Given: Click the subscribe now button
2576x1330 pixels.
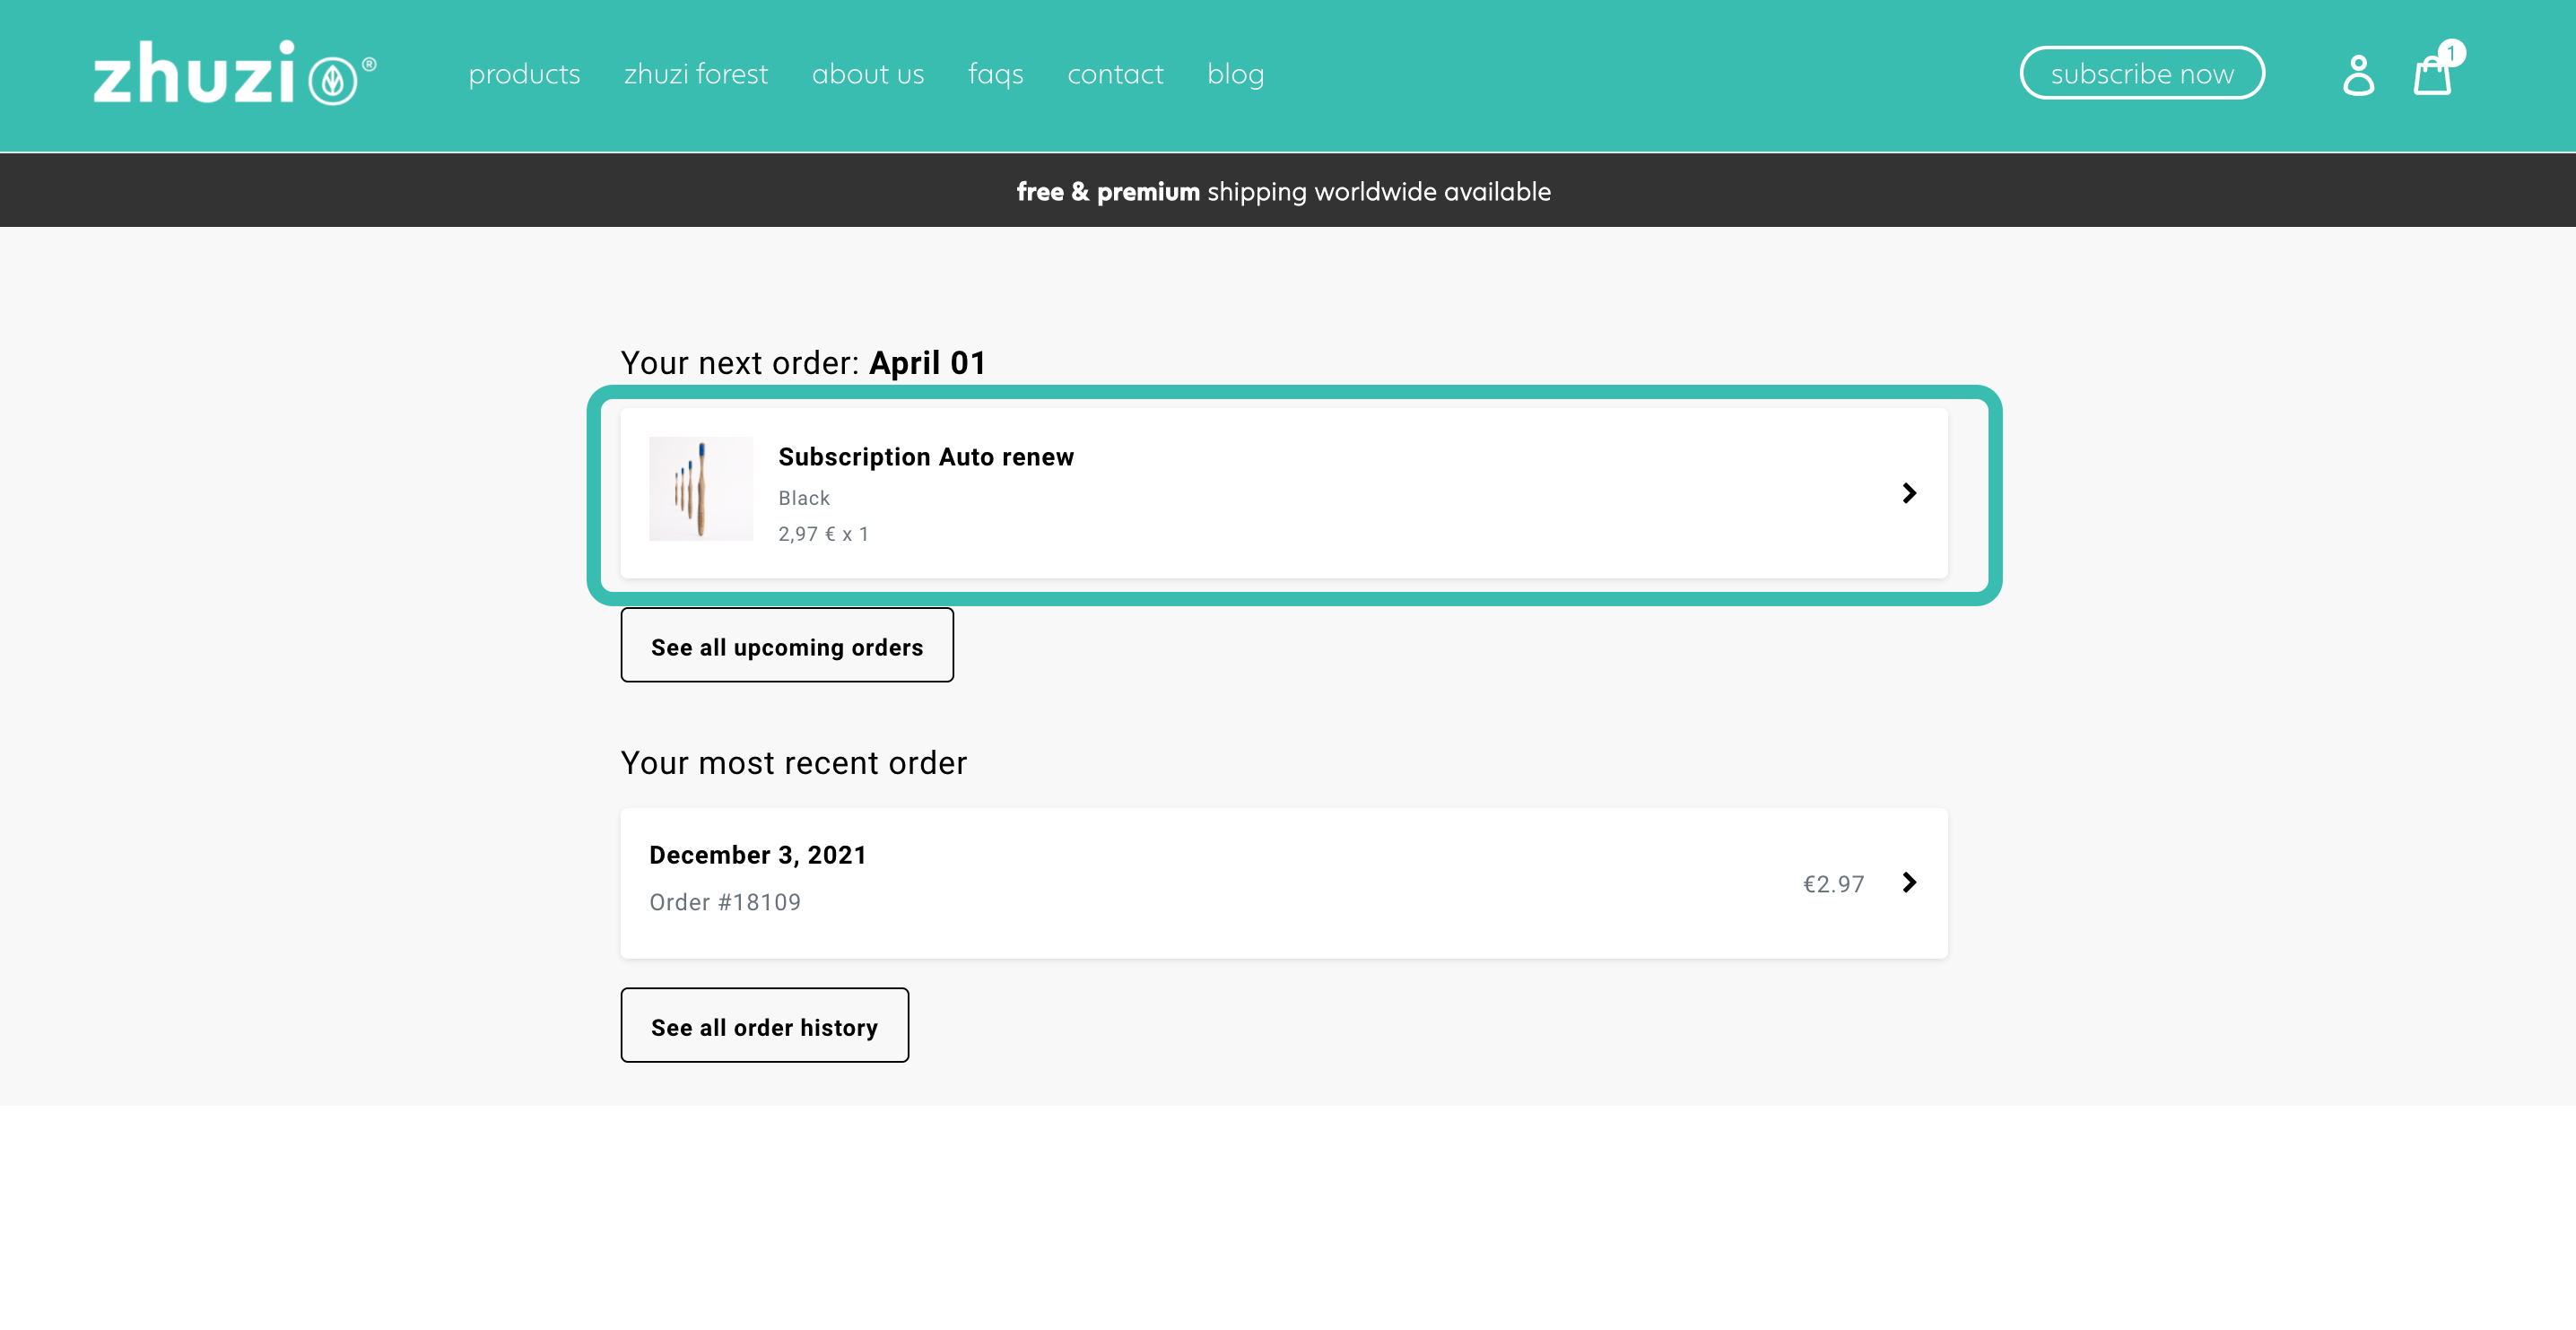Looking at the screenshot, I should click(2142, 73).
